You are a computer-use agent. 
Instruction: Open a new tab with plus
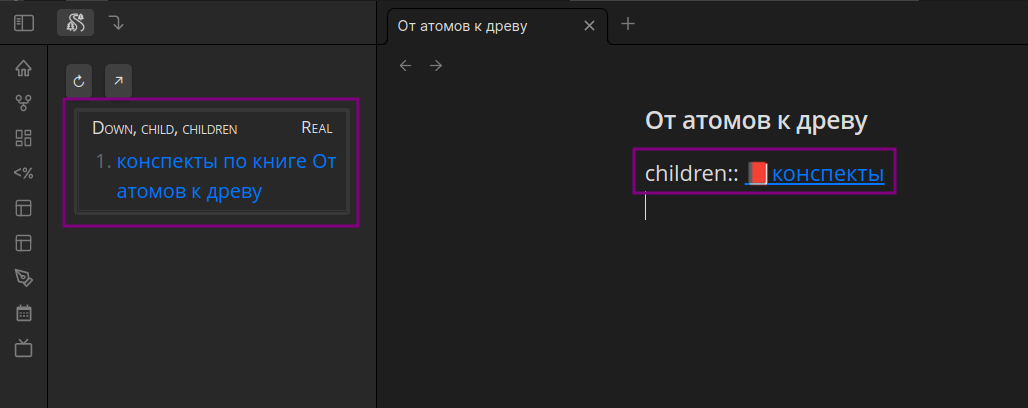pos(628,24)
